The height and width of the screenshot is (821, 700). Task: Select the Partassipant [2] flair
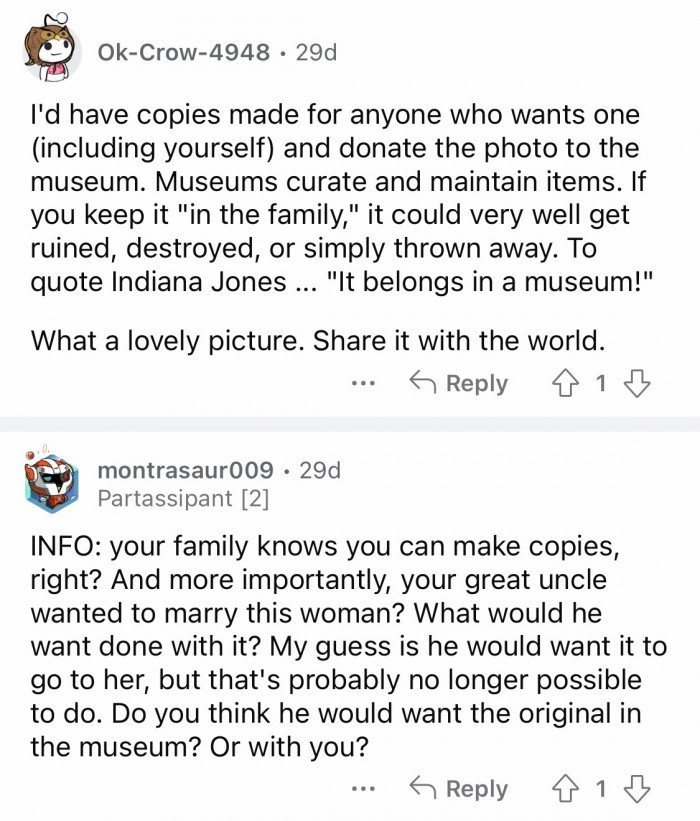[x=184, y=497]
